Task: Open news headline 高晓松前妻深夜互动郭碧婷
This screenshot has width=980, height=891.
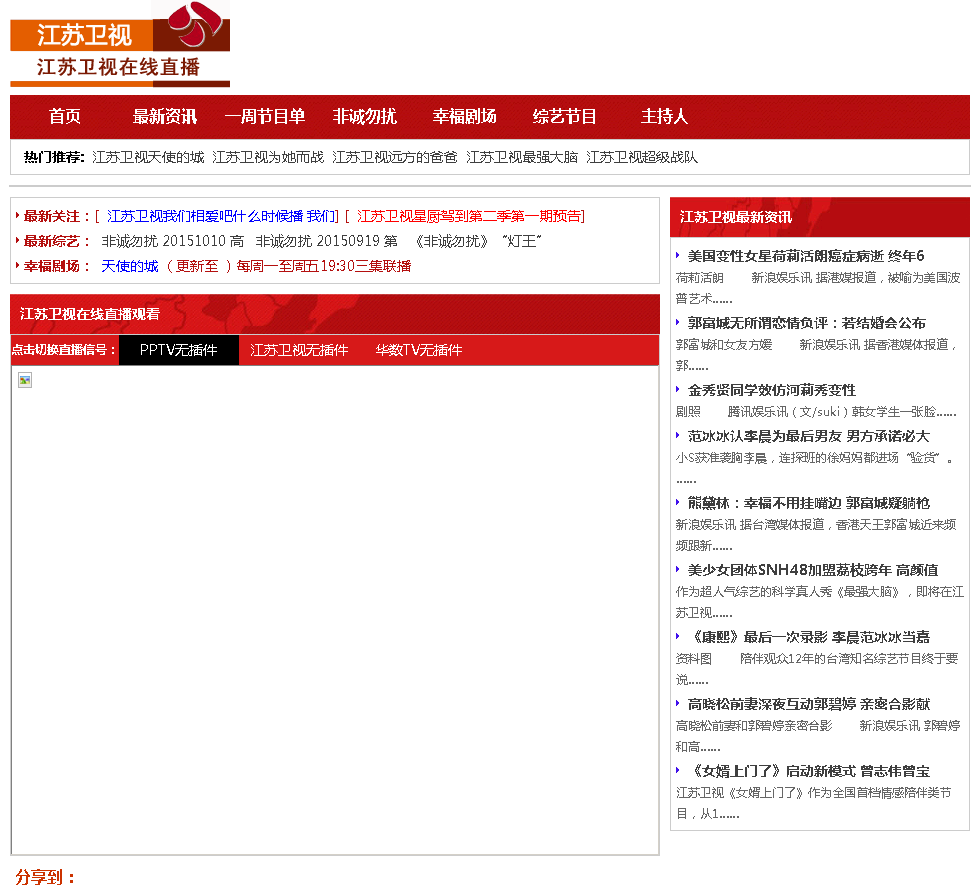Action: point(808,704)
